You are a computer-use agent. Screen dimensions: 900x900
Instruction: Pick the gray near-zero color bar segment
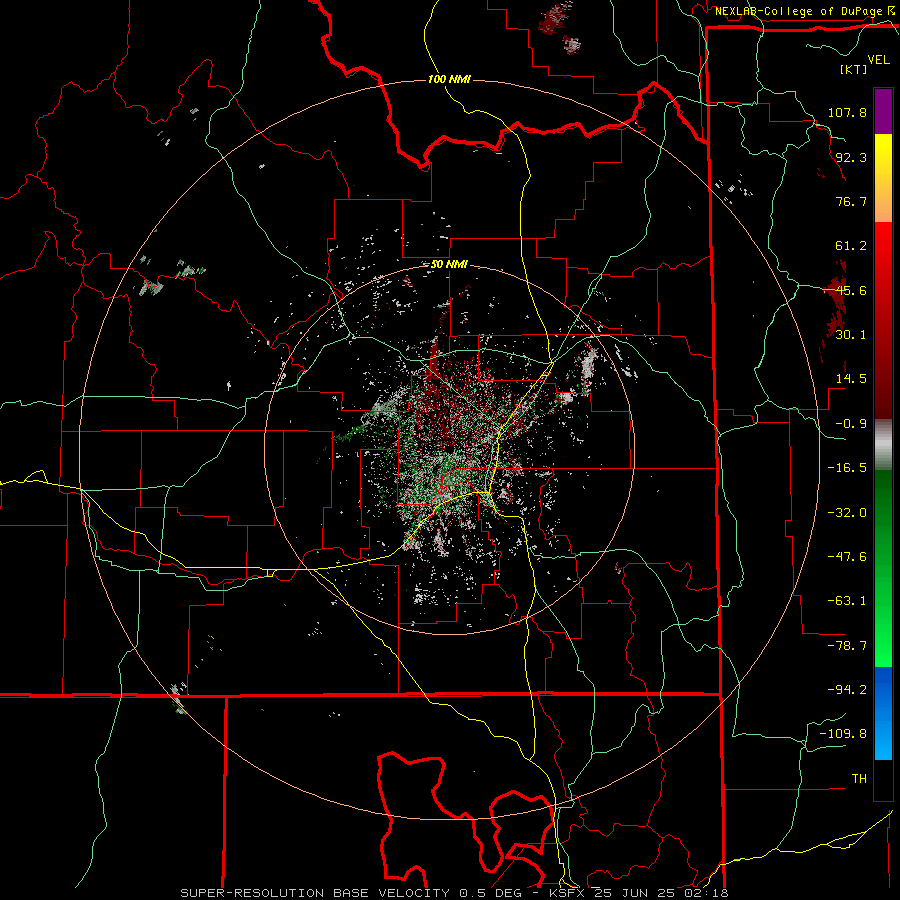(883, 445)
